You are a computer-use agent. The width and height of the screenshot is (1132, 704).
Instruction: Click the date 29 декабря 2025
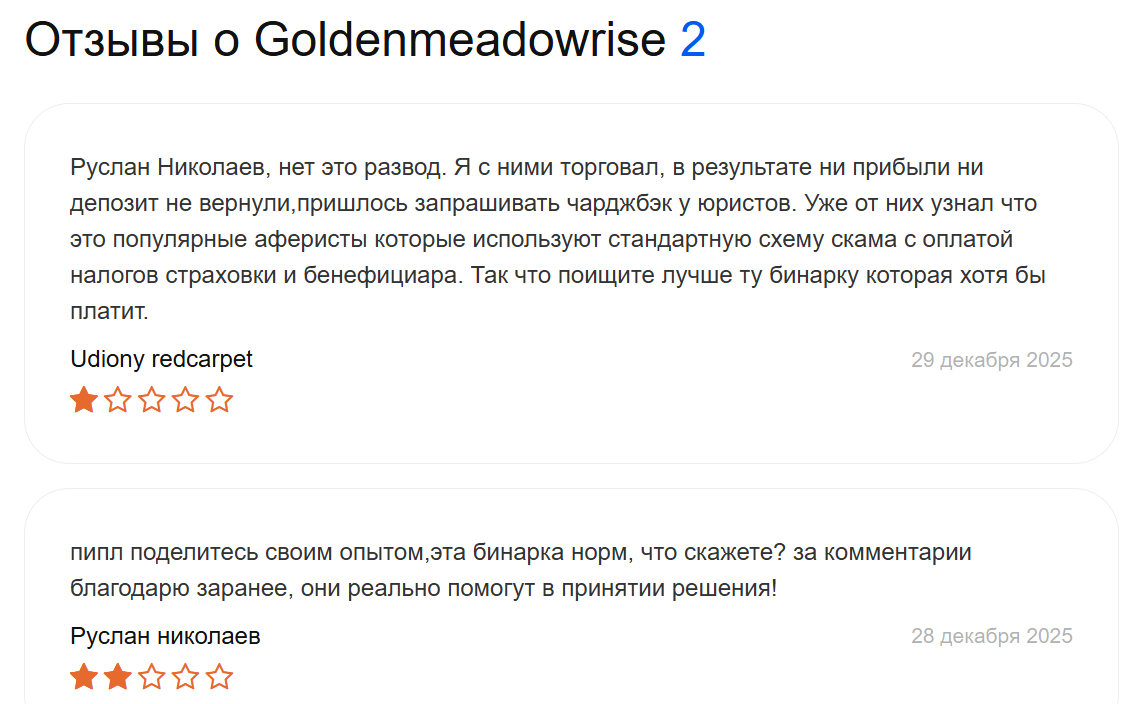pyautogui.click(x=991, y=360)
